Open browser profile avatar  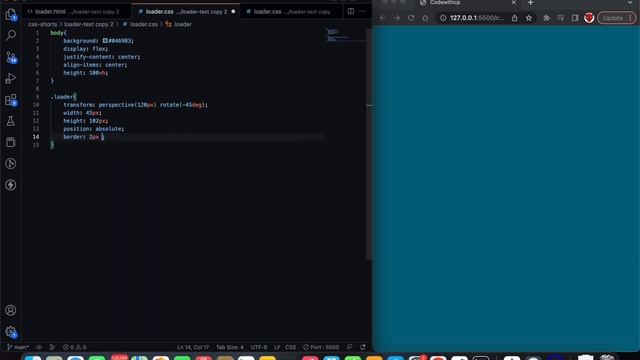pyautogui.click(x=589, y=18)
